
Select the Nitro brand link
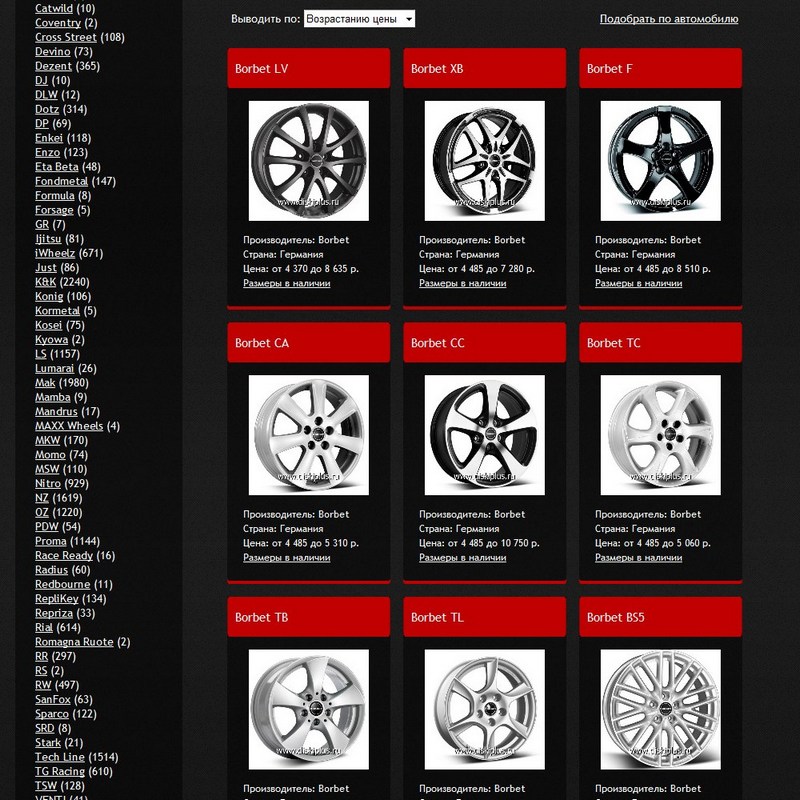click(48, 483)
